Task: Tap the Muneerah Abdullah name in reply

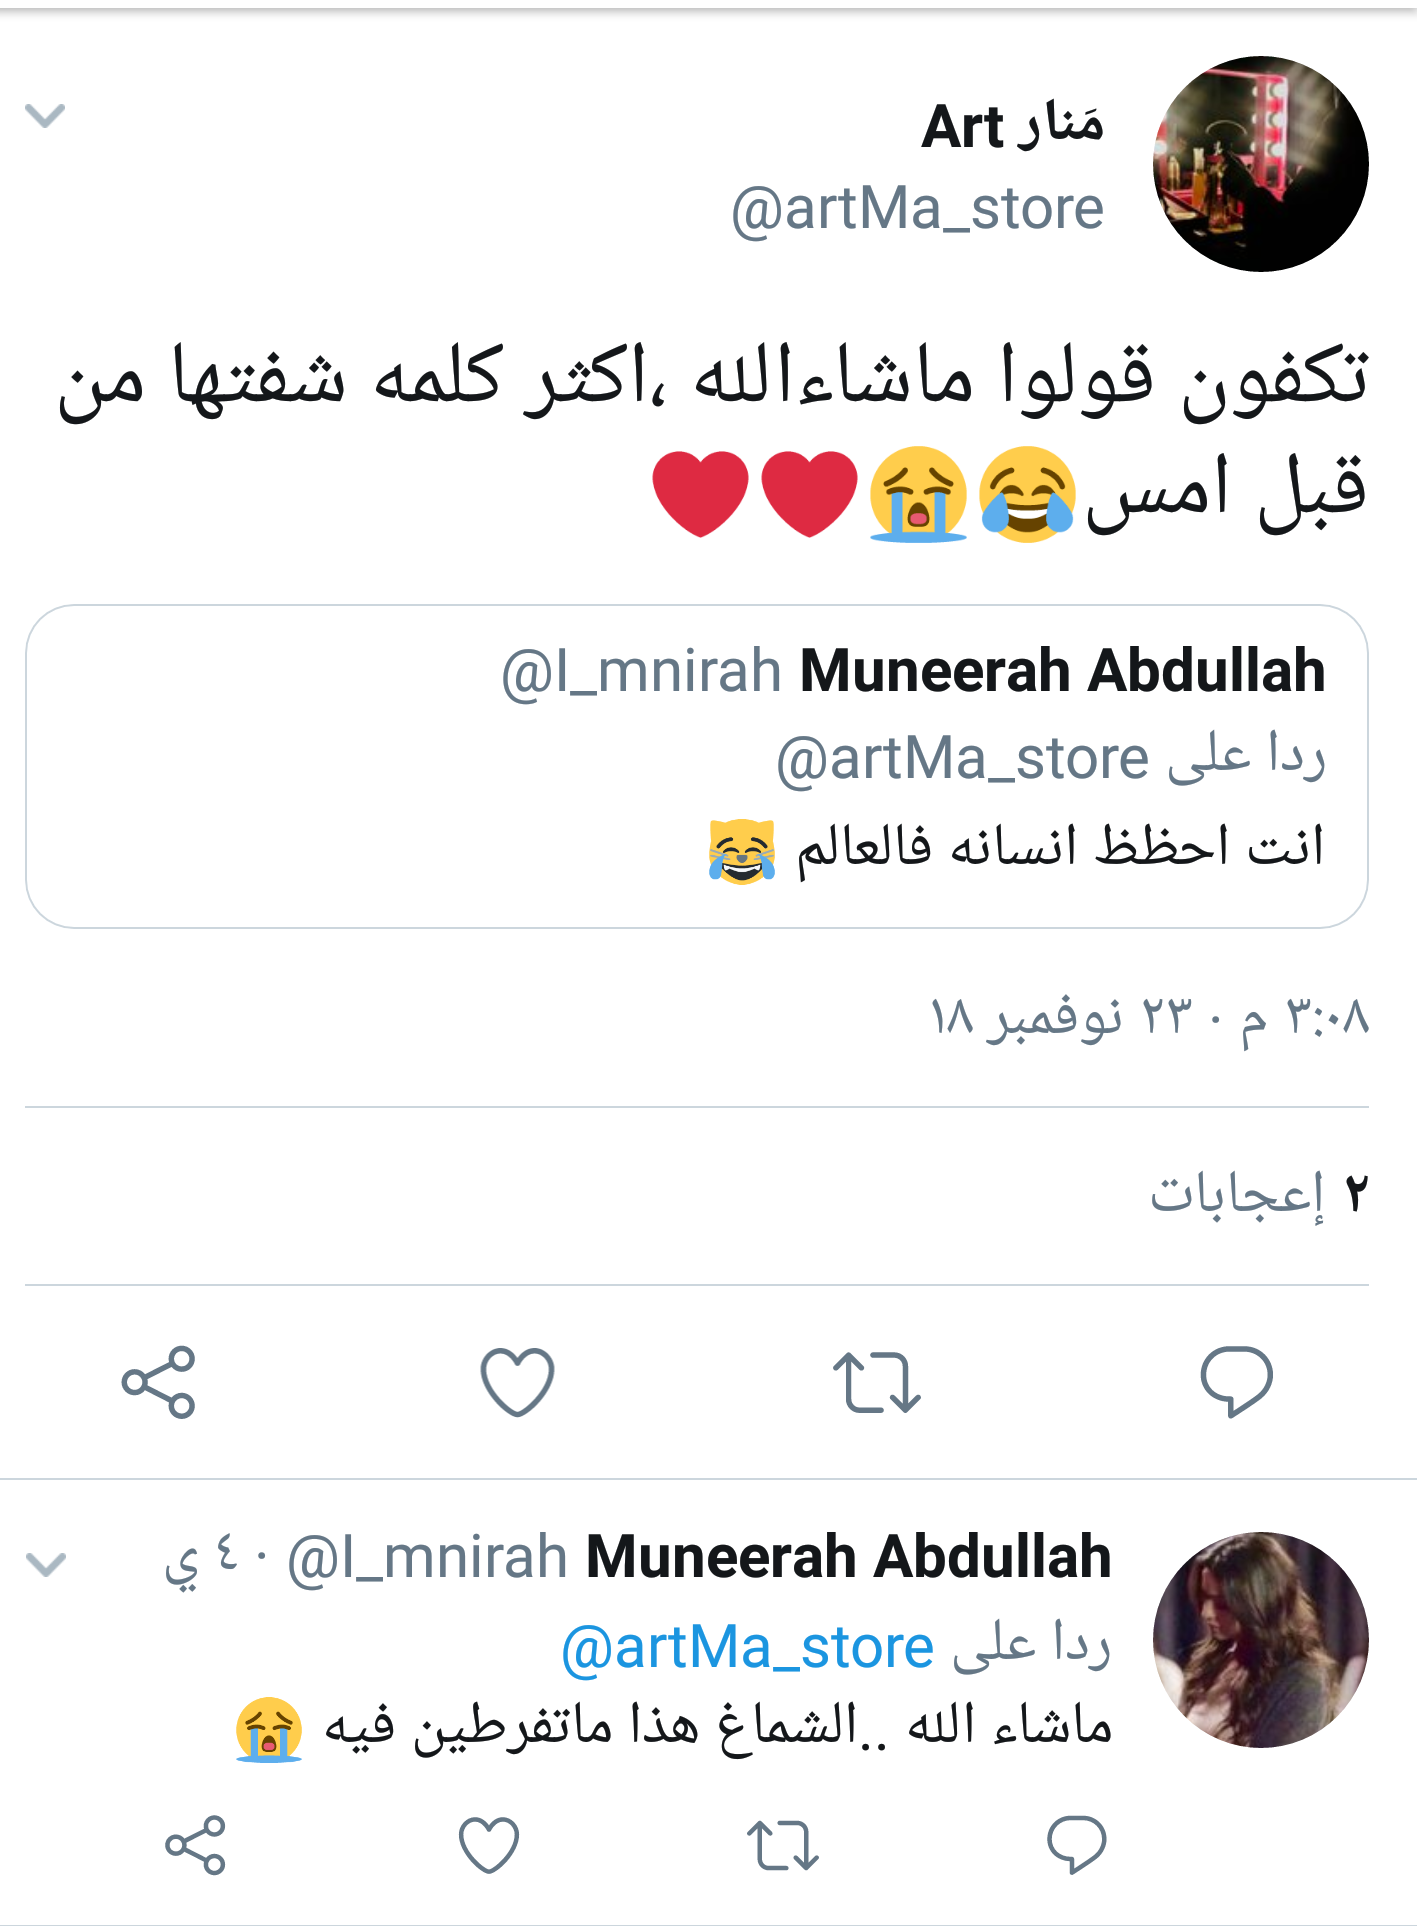Action: tap(848, 1558)
